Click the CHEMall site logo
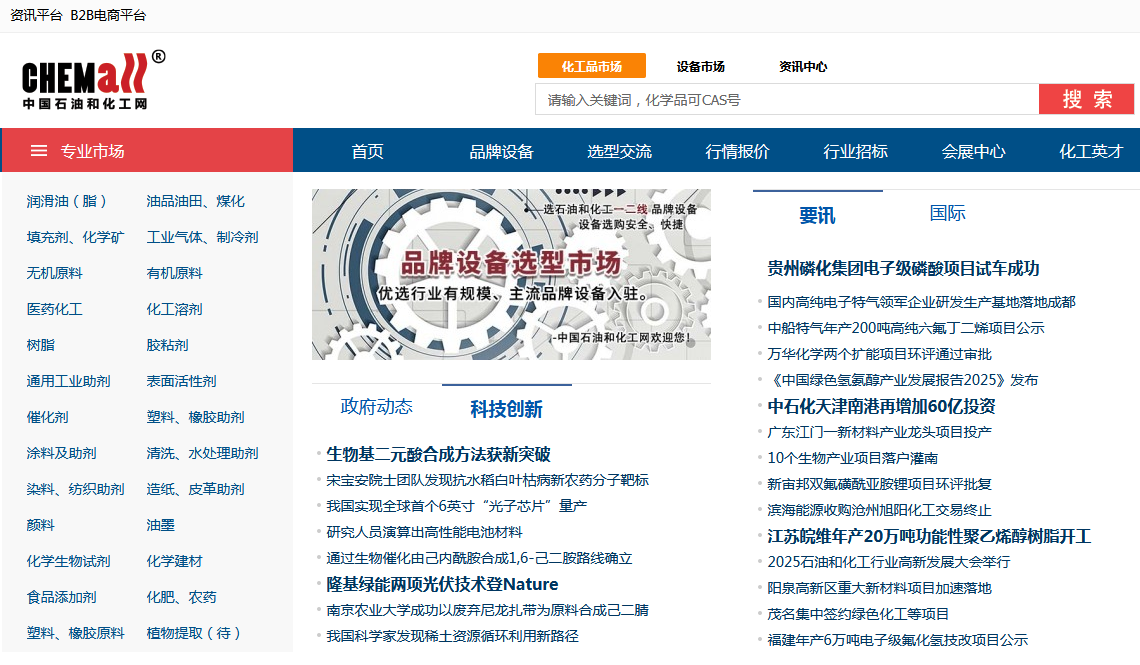The image size is (1140, 665). [x=83, y=82]
